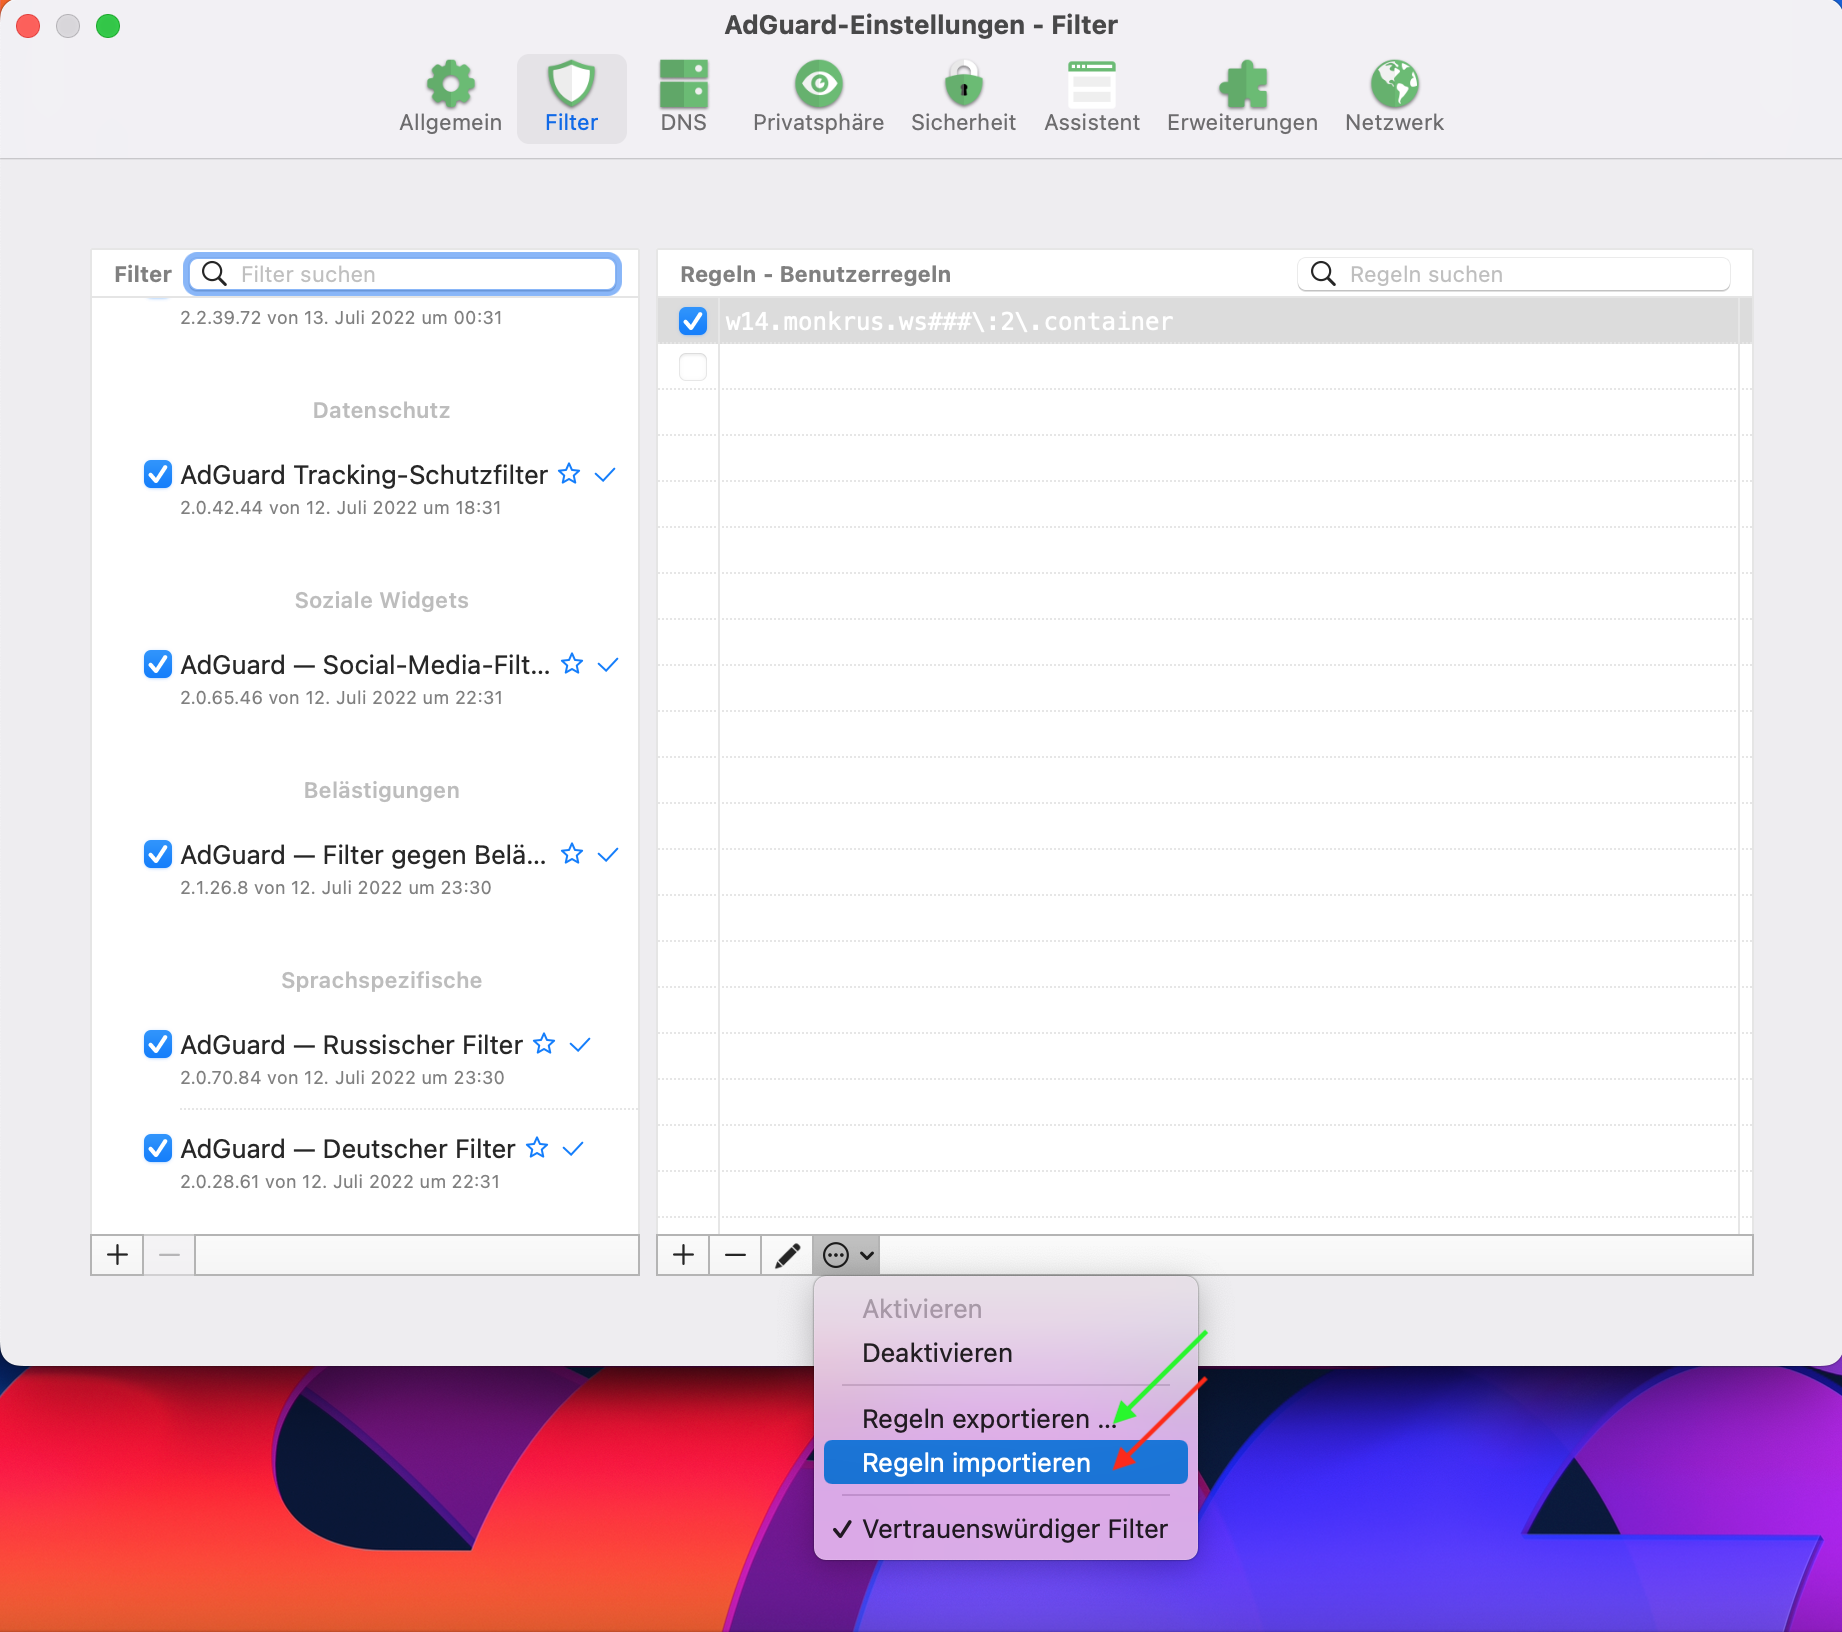The image size is (1842, 1632).
Task: Uncheck AdGuard Filter gegen Belästigungen
Action: tap(158, 854)
